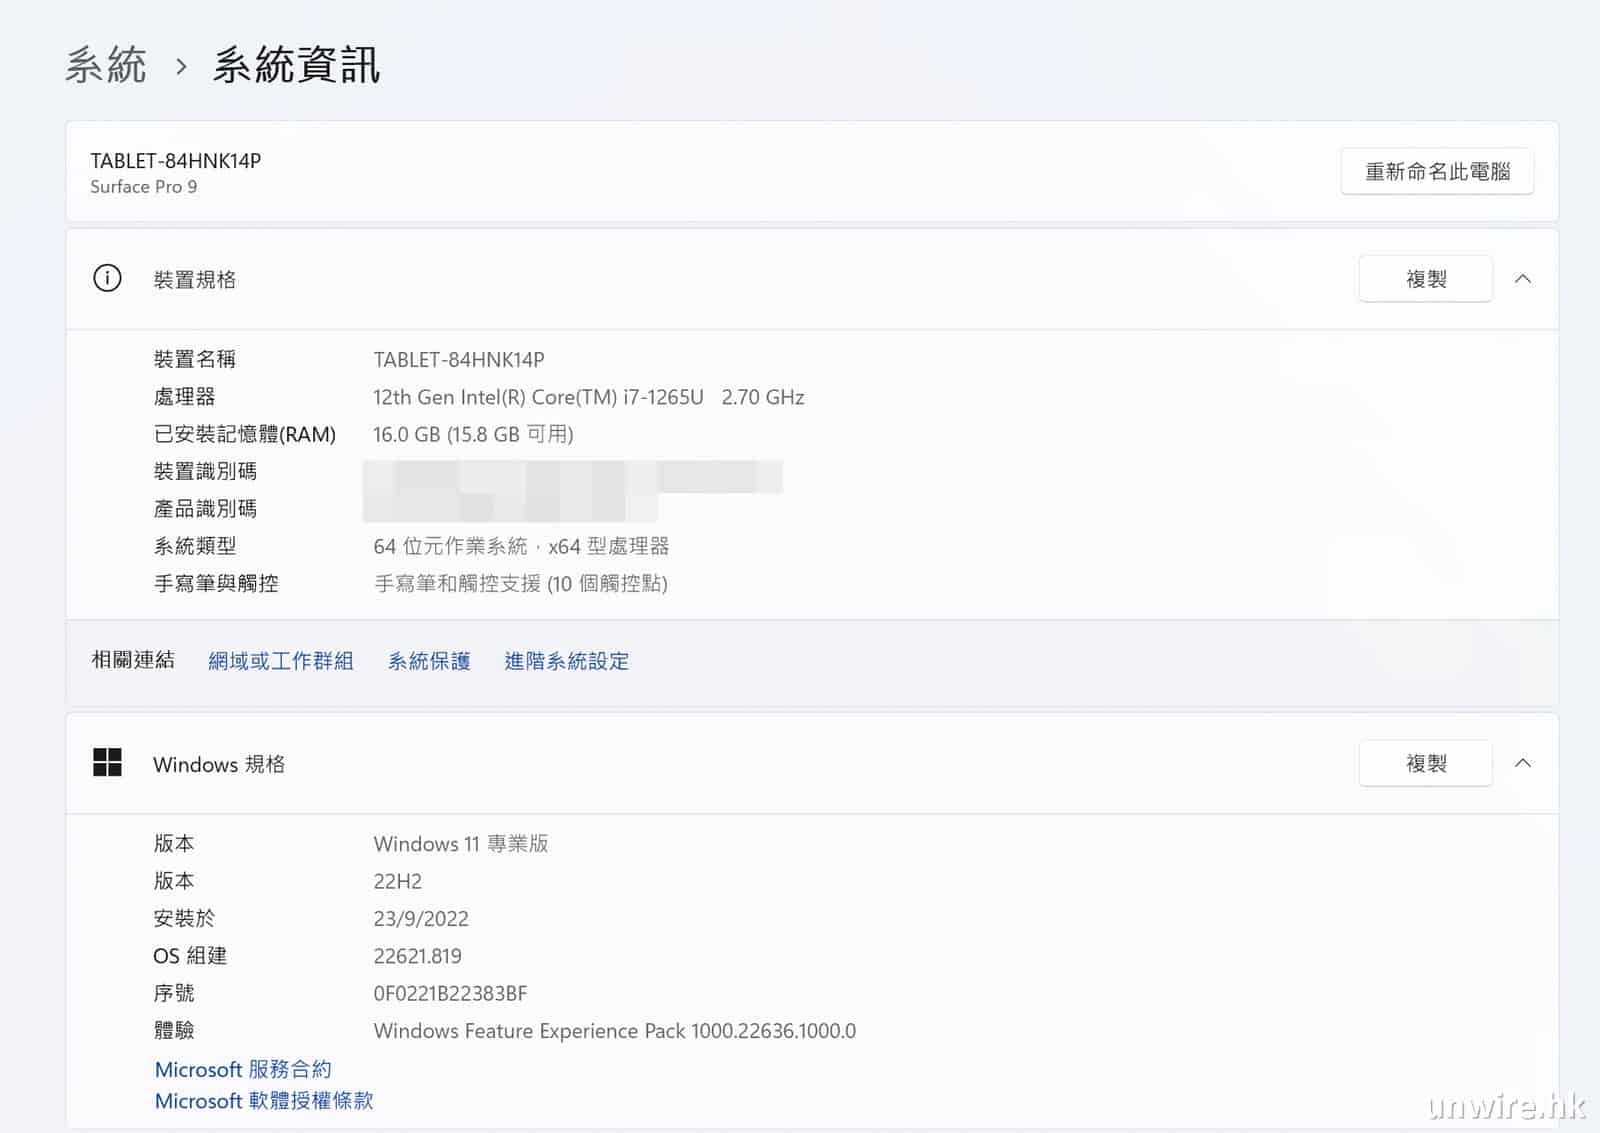Collapse the 裝置規格 section chevron
This screenshot has height=1133, width=1600.
tap(1522, 279)
